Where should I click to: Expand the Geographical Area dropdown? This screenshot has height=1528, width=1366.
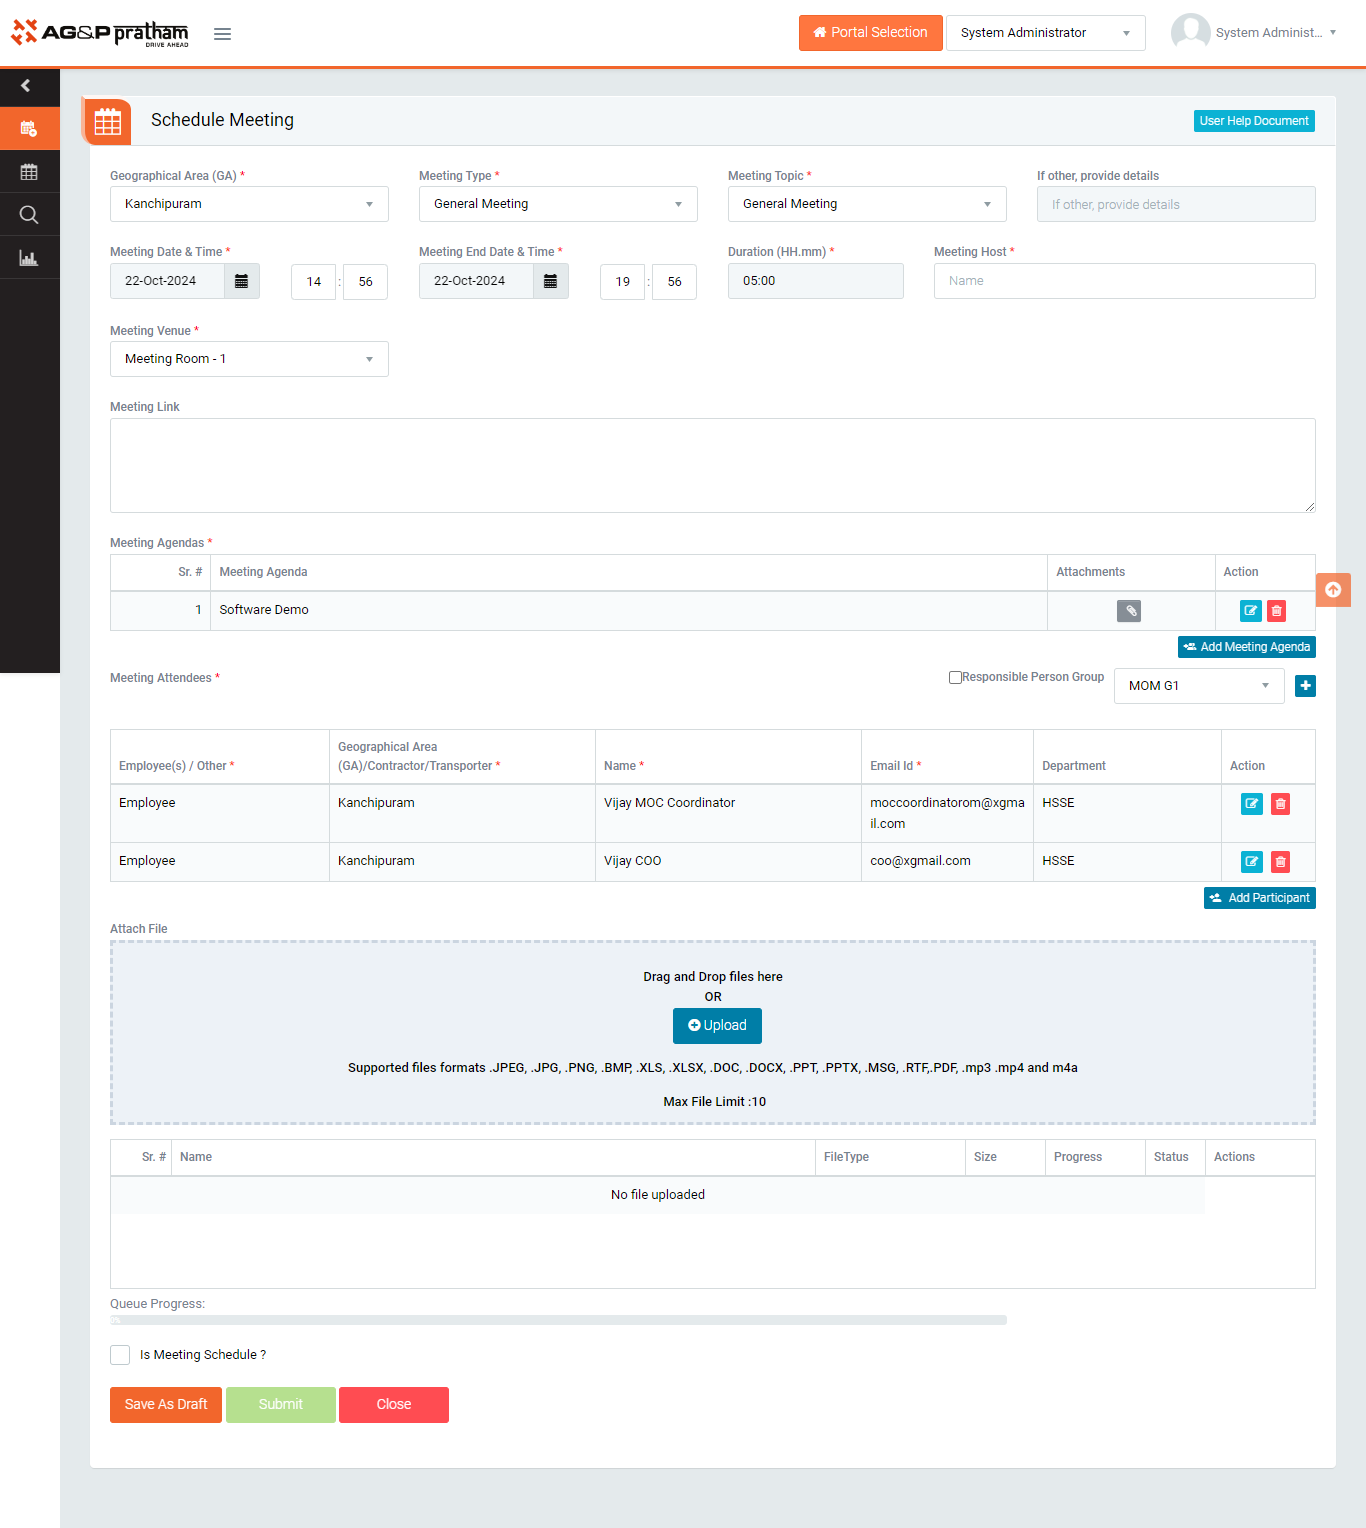pos(249,204)
